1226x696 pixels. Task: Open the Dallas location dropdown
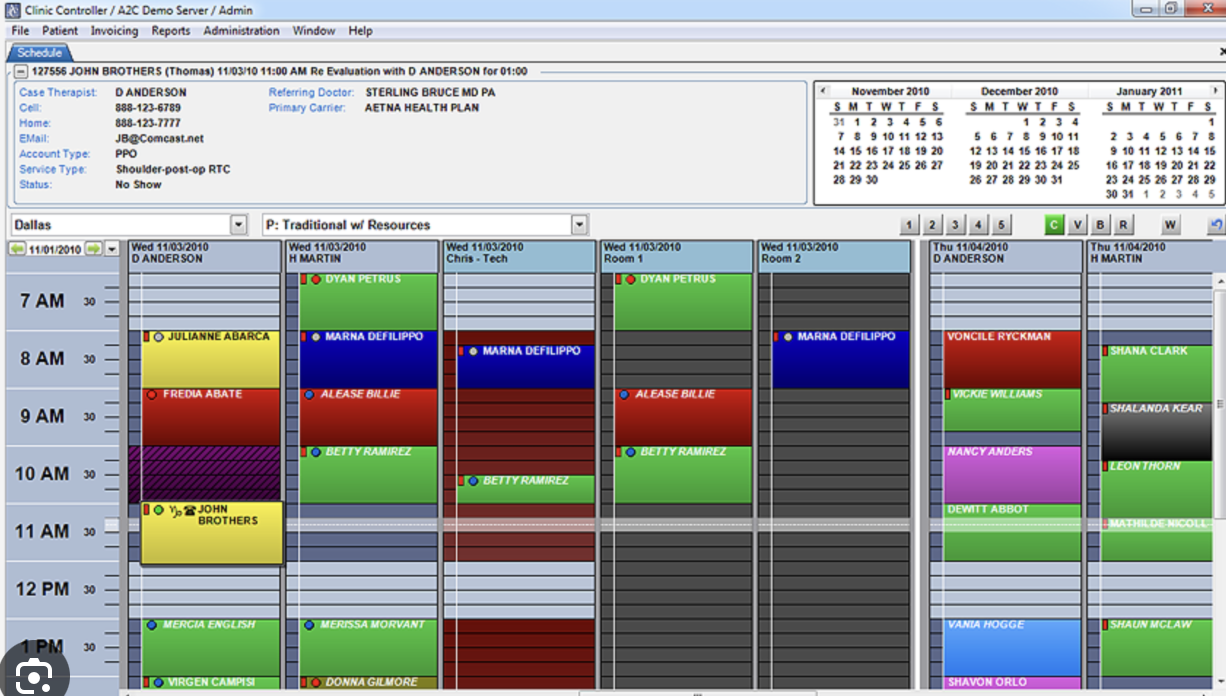(x=238, y=225)
